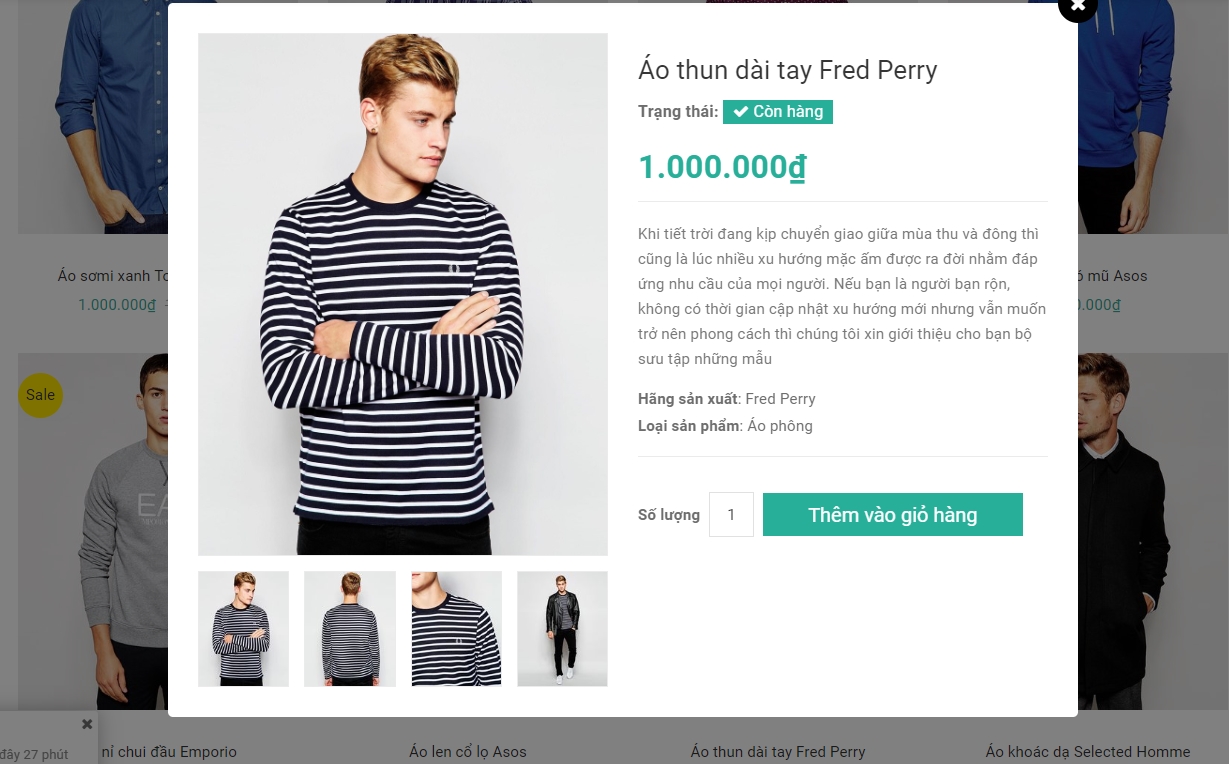Select the leather jacket outfit thumbnail

[x=562, y=629]
